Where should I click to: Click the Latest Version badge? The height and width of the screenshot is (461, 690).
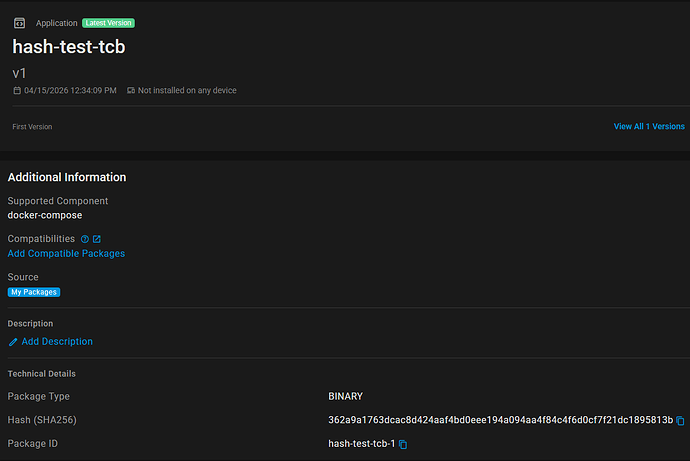point(108,23)
